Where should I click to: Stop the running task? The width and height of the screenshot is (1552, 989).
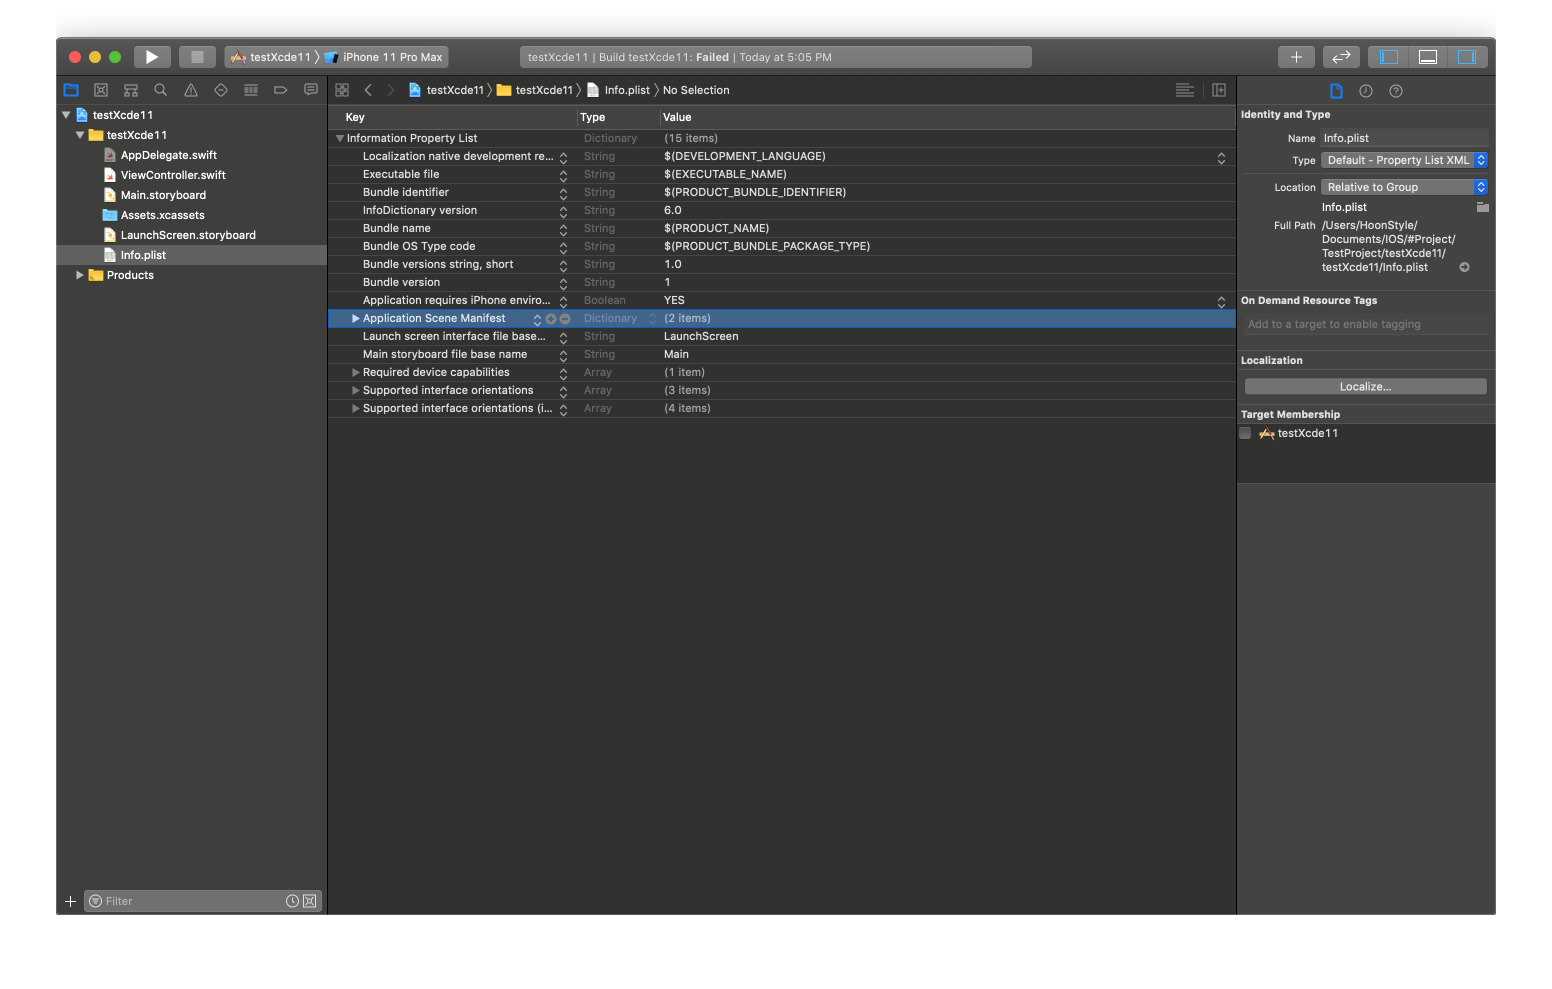(x=197, y=57)
